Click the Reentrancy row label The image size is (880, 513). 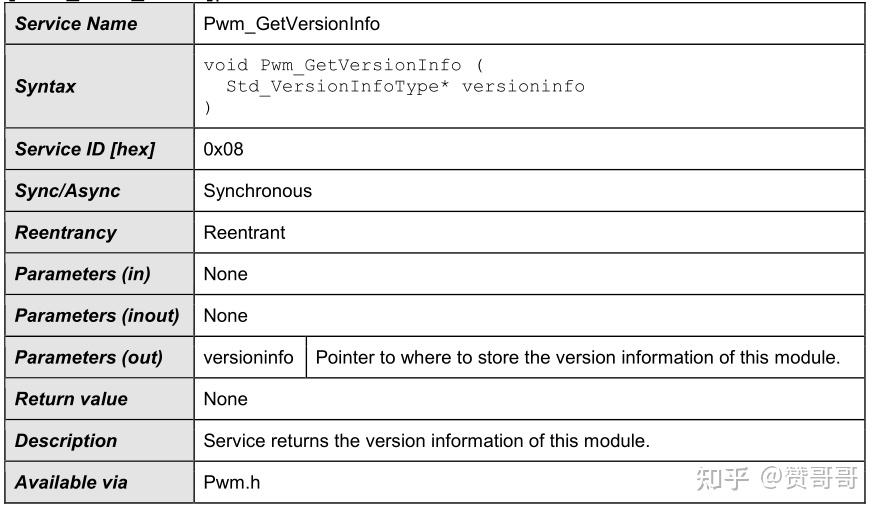tap(66, 232)
